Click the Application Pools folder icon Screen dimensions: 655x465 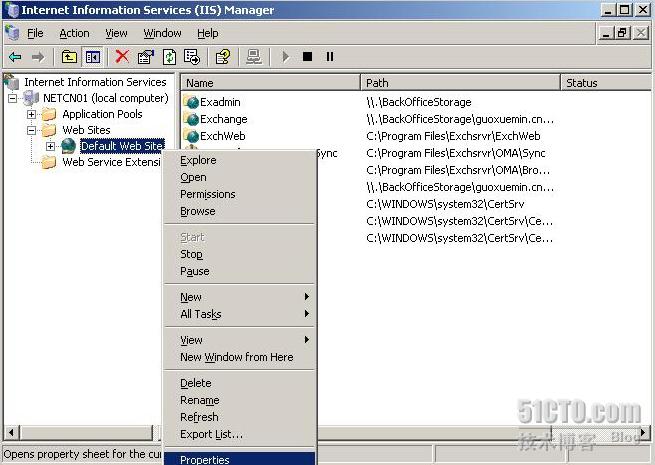coord(49,114)
